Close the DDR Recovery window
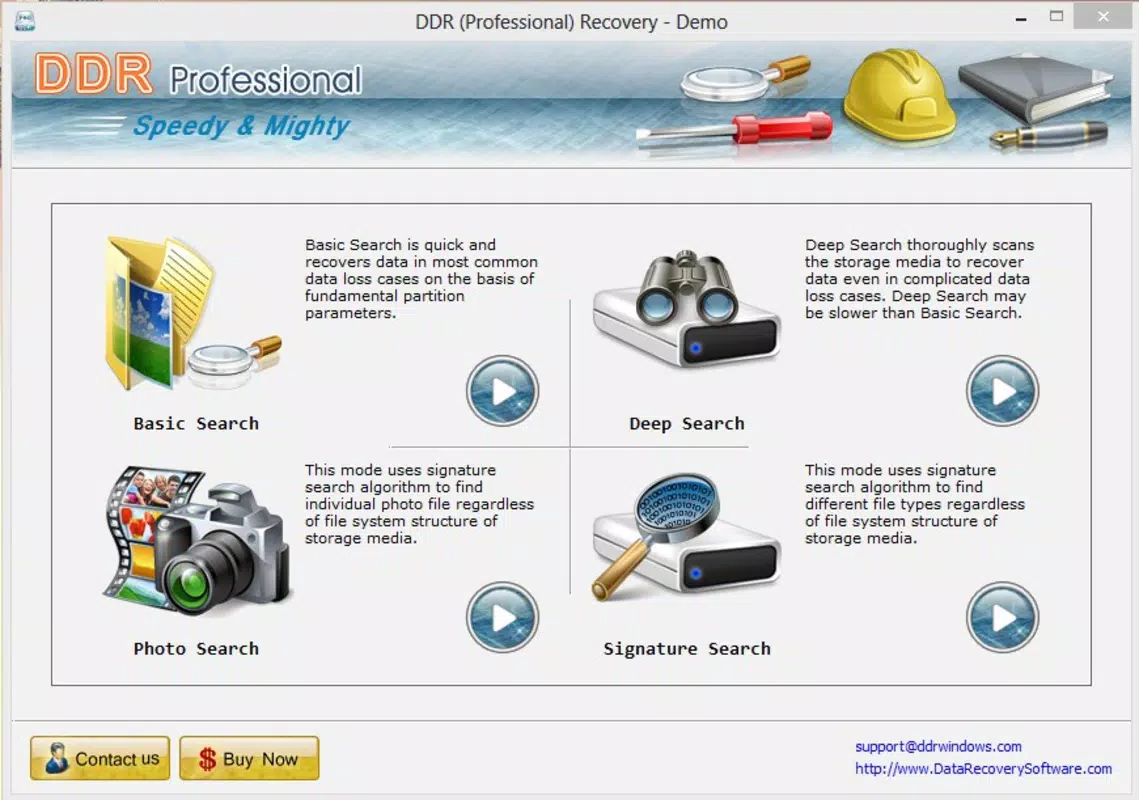The image size is (1139, 800). (1103, 16)
